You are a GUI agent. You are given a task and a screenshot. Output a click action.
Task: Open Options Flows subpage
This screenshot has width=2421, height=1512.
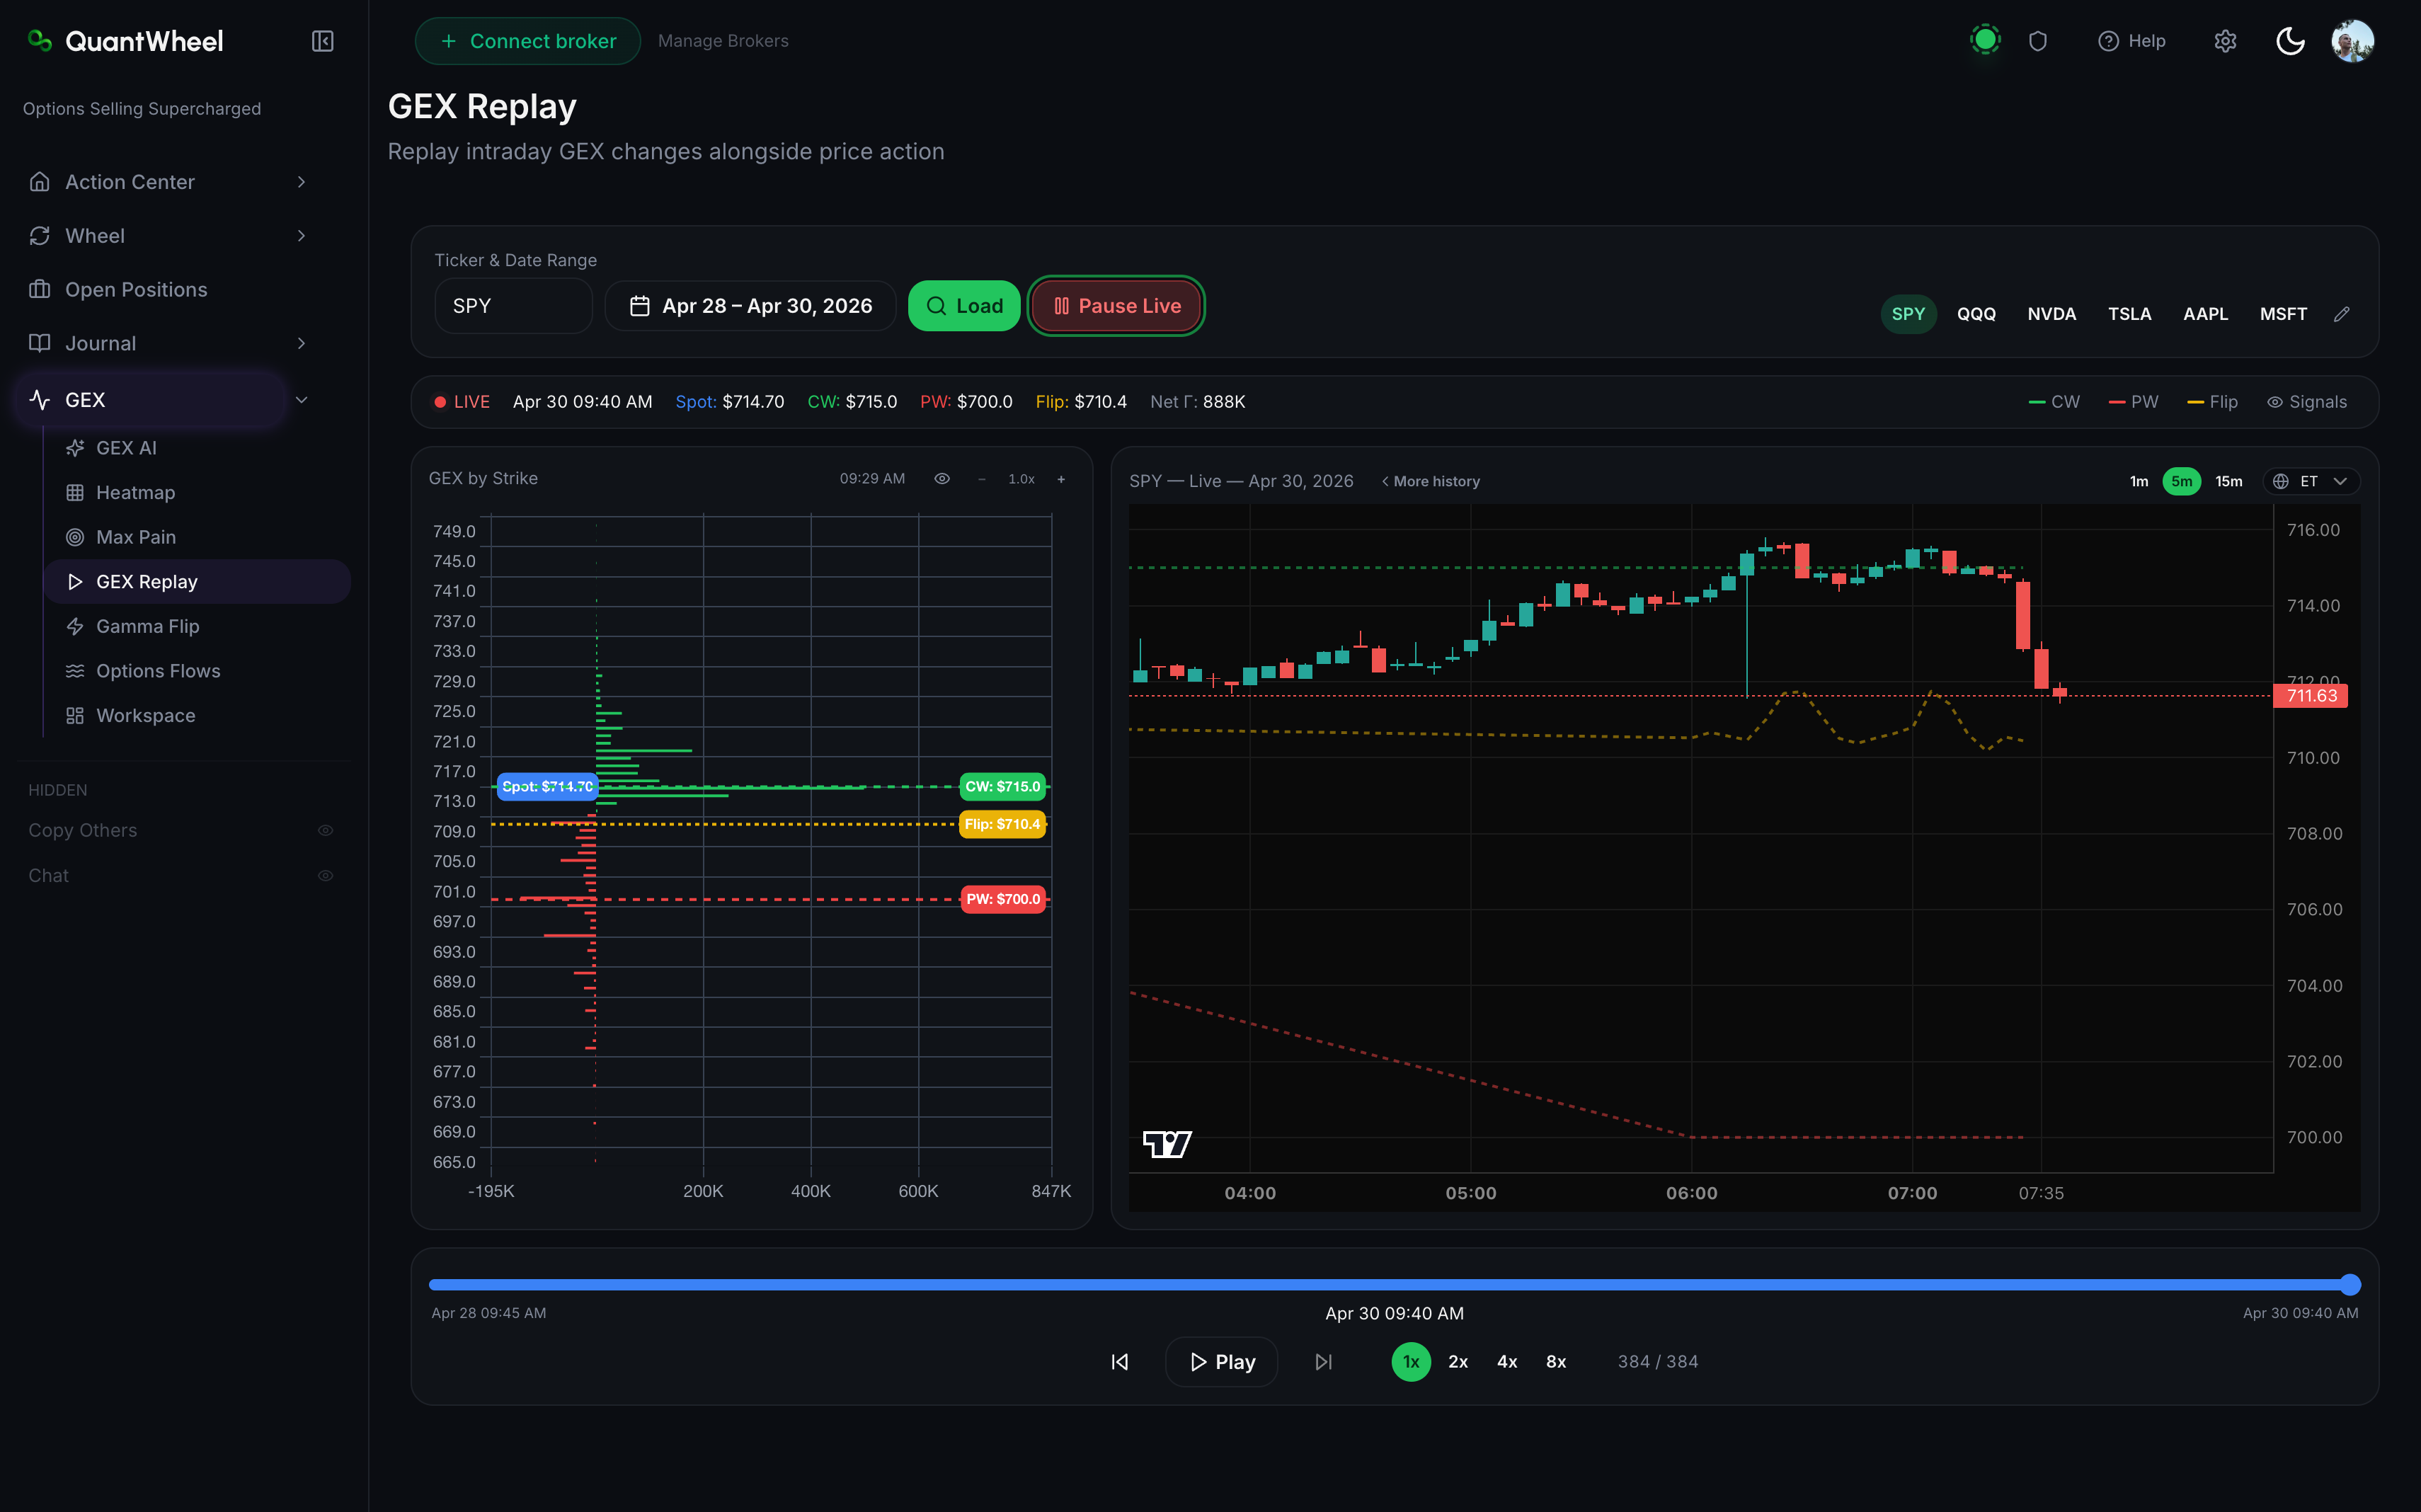coord(158,671)
